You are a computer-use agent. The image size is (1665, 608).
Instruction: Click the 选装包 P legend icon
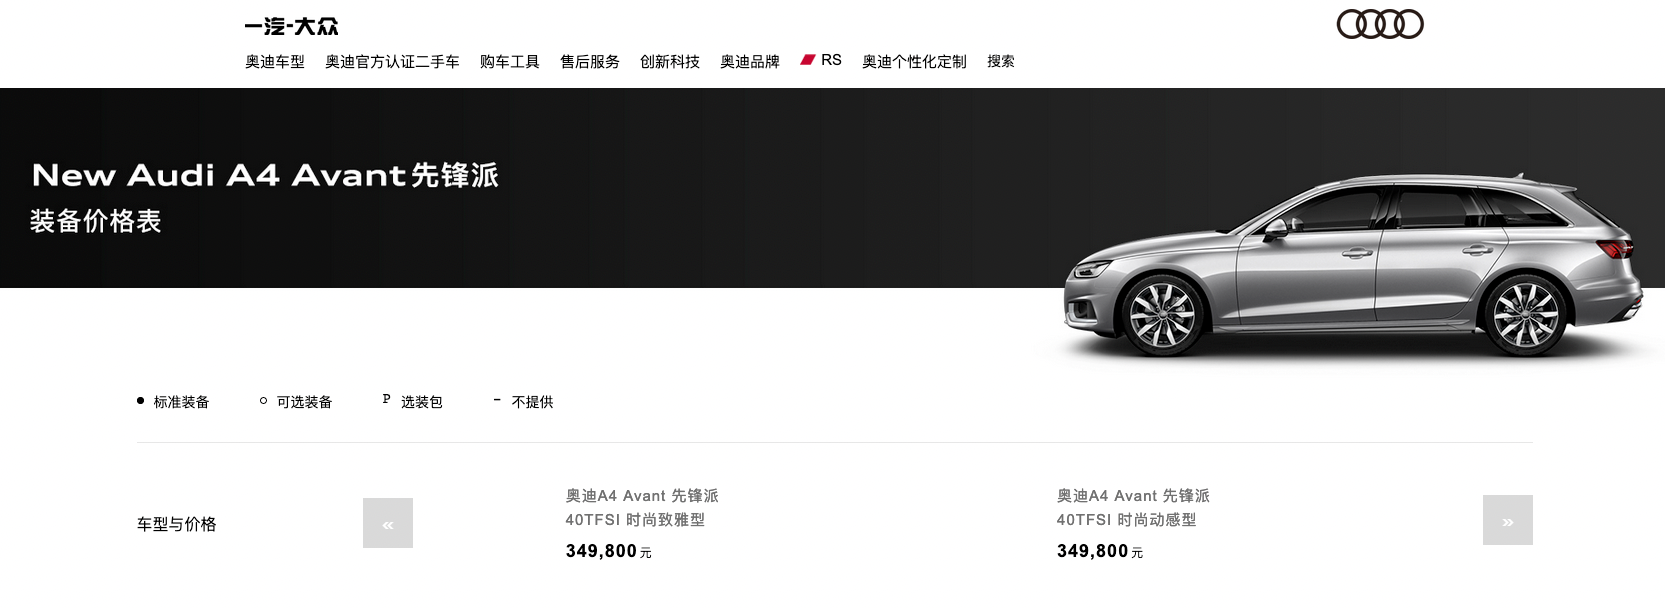coord(386,399)
